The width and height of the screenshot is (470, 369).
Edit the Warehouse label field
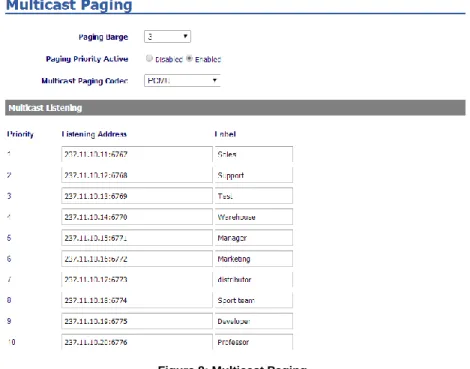click(x=254, y=217)
